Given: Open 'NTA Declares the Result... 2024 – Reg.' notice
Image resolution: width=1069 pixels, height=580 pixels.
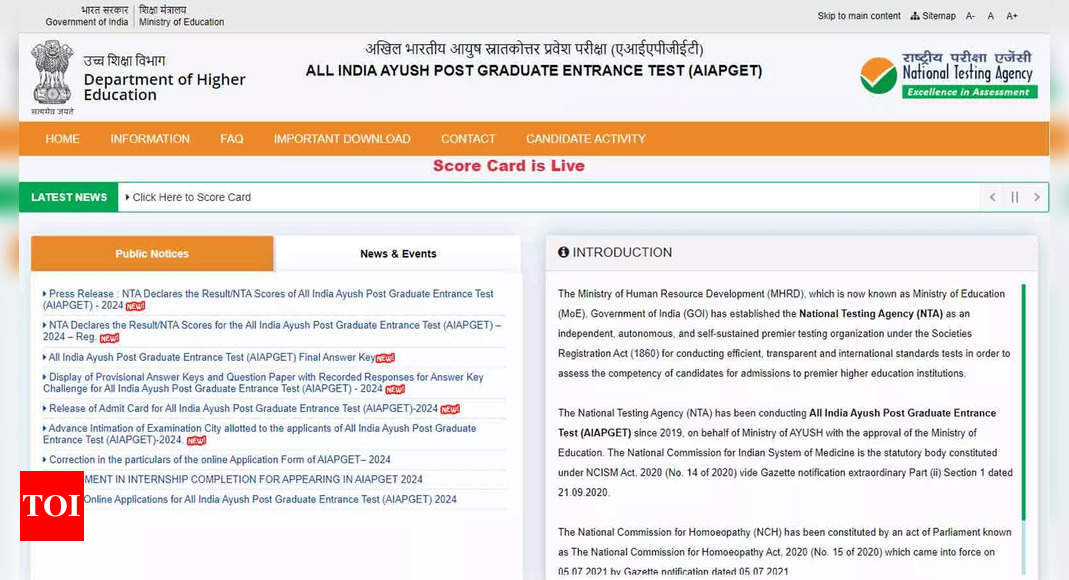Looking at the screenshot, I should 272,331.
